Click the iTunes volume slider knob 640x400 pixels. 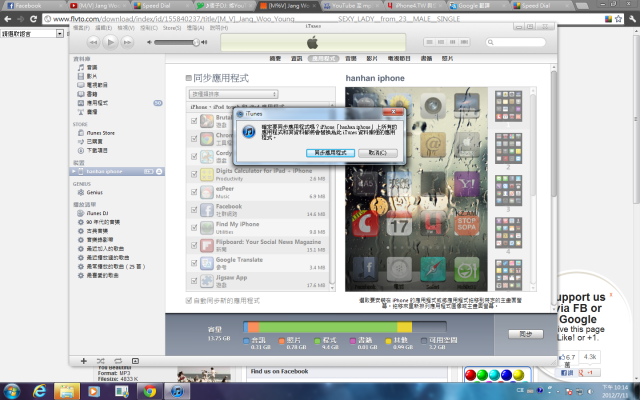196,42
